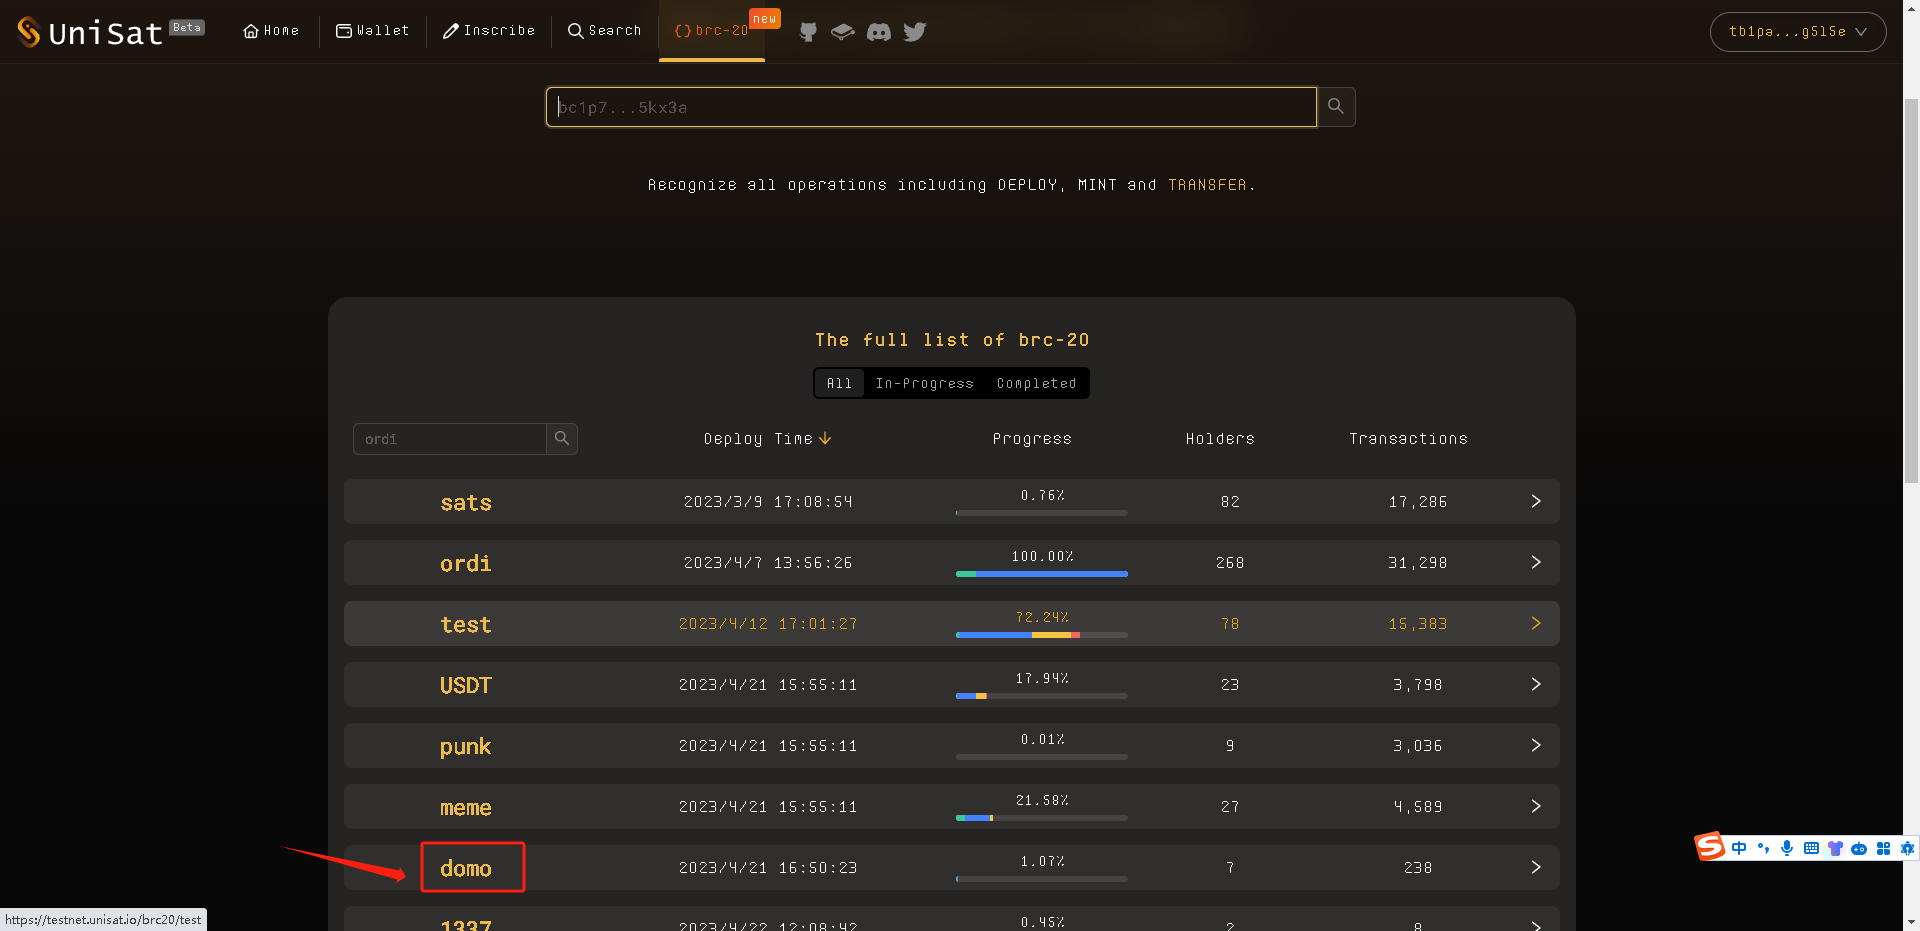Expand the ordi row with its chevron
The width and height of the screenshot is (1920, 931).
(1536, 563)
